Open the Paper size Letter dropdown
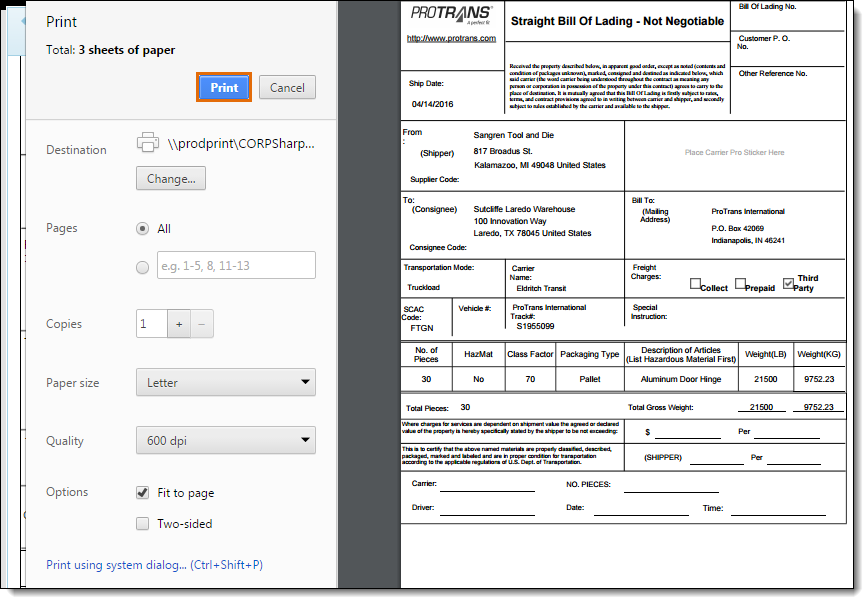 coord(226,382)
